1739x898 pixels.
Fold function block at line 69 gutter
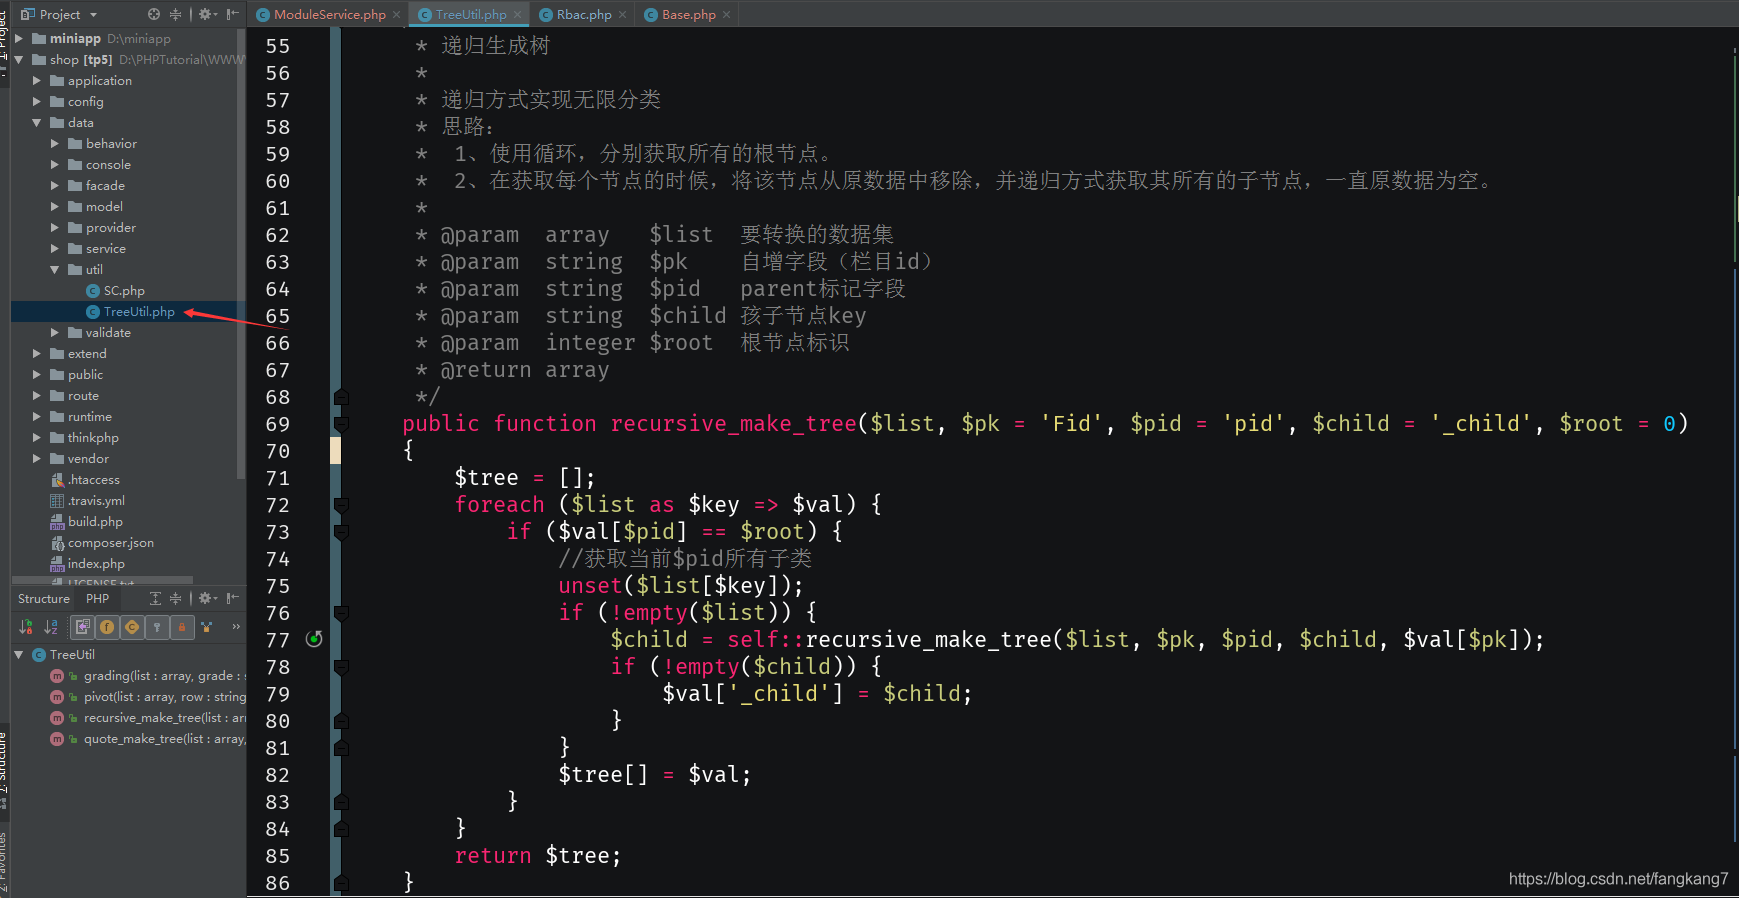[341, 424]
